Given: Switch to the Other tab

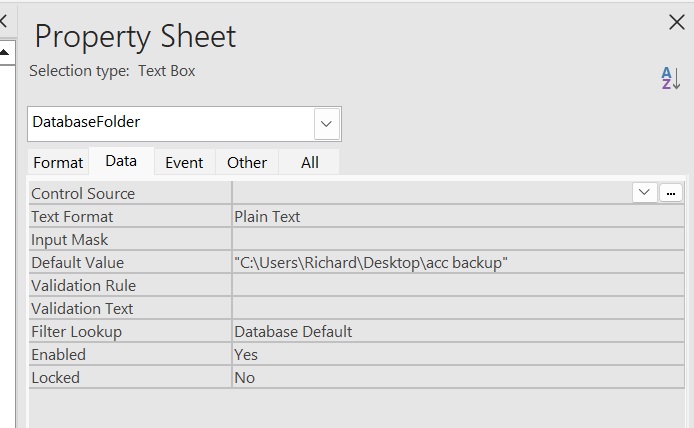Looking at the screenshot, I should click(247, 162).
